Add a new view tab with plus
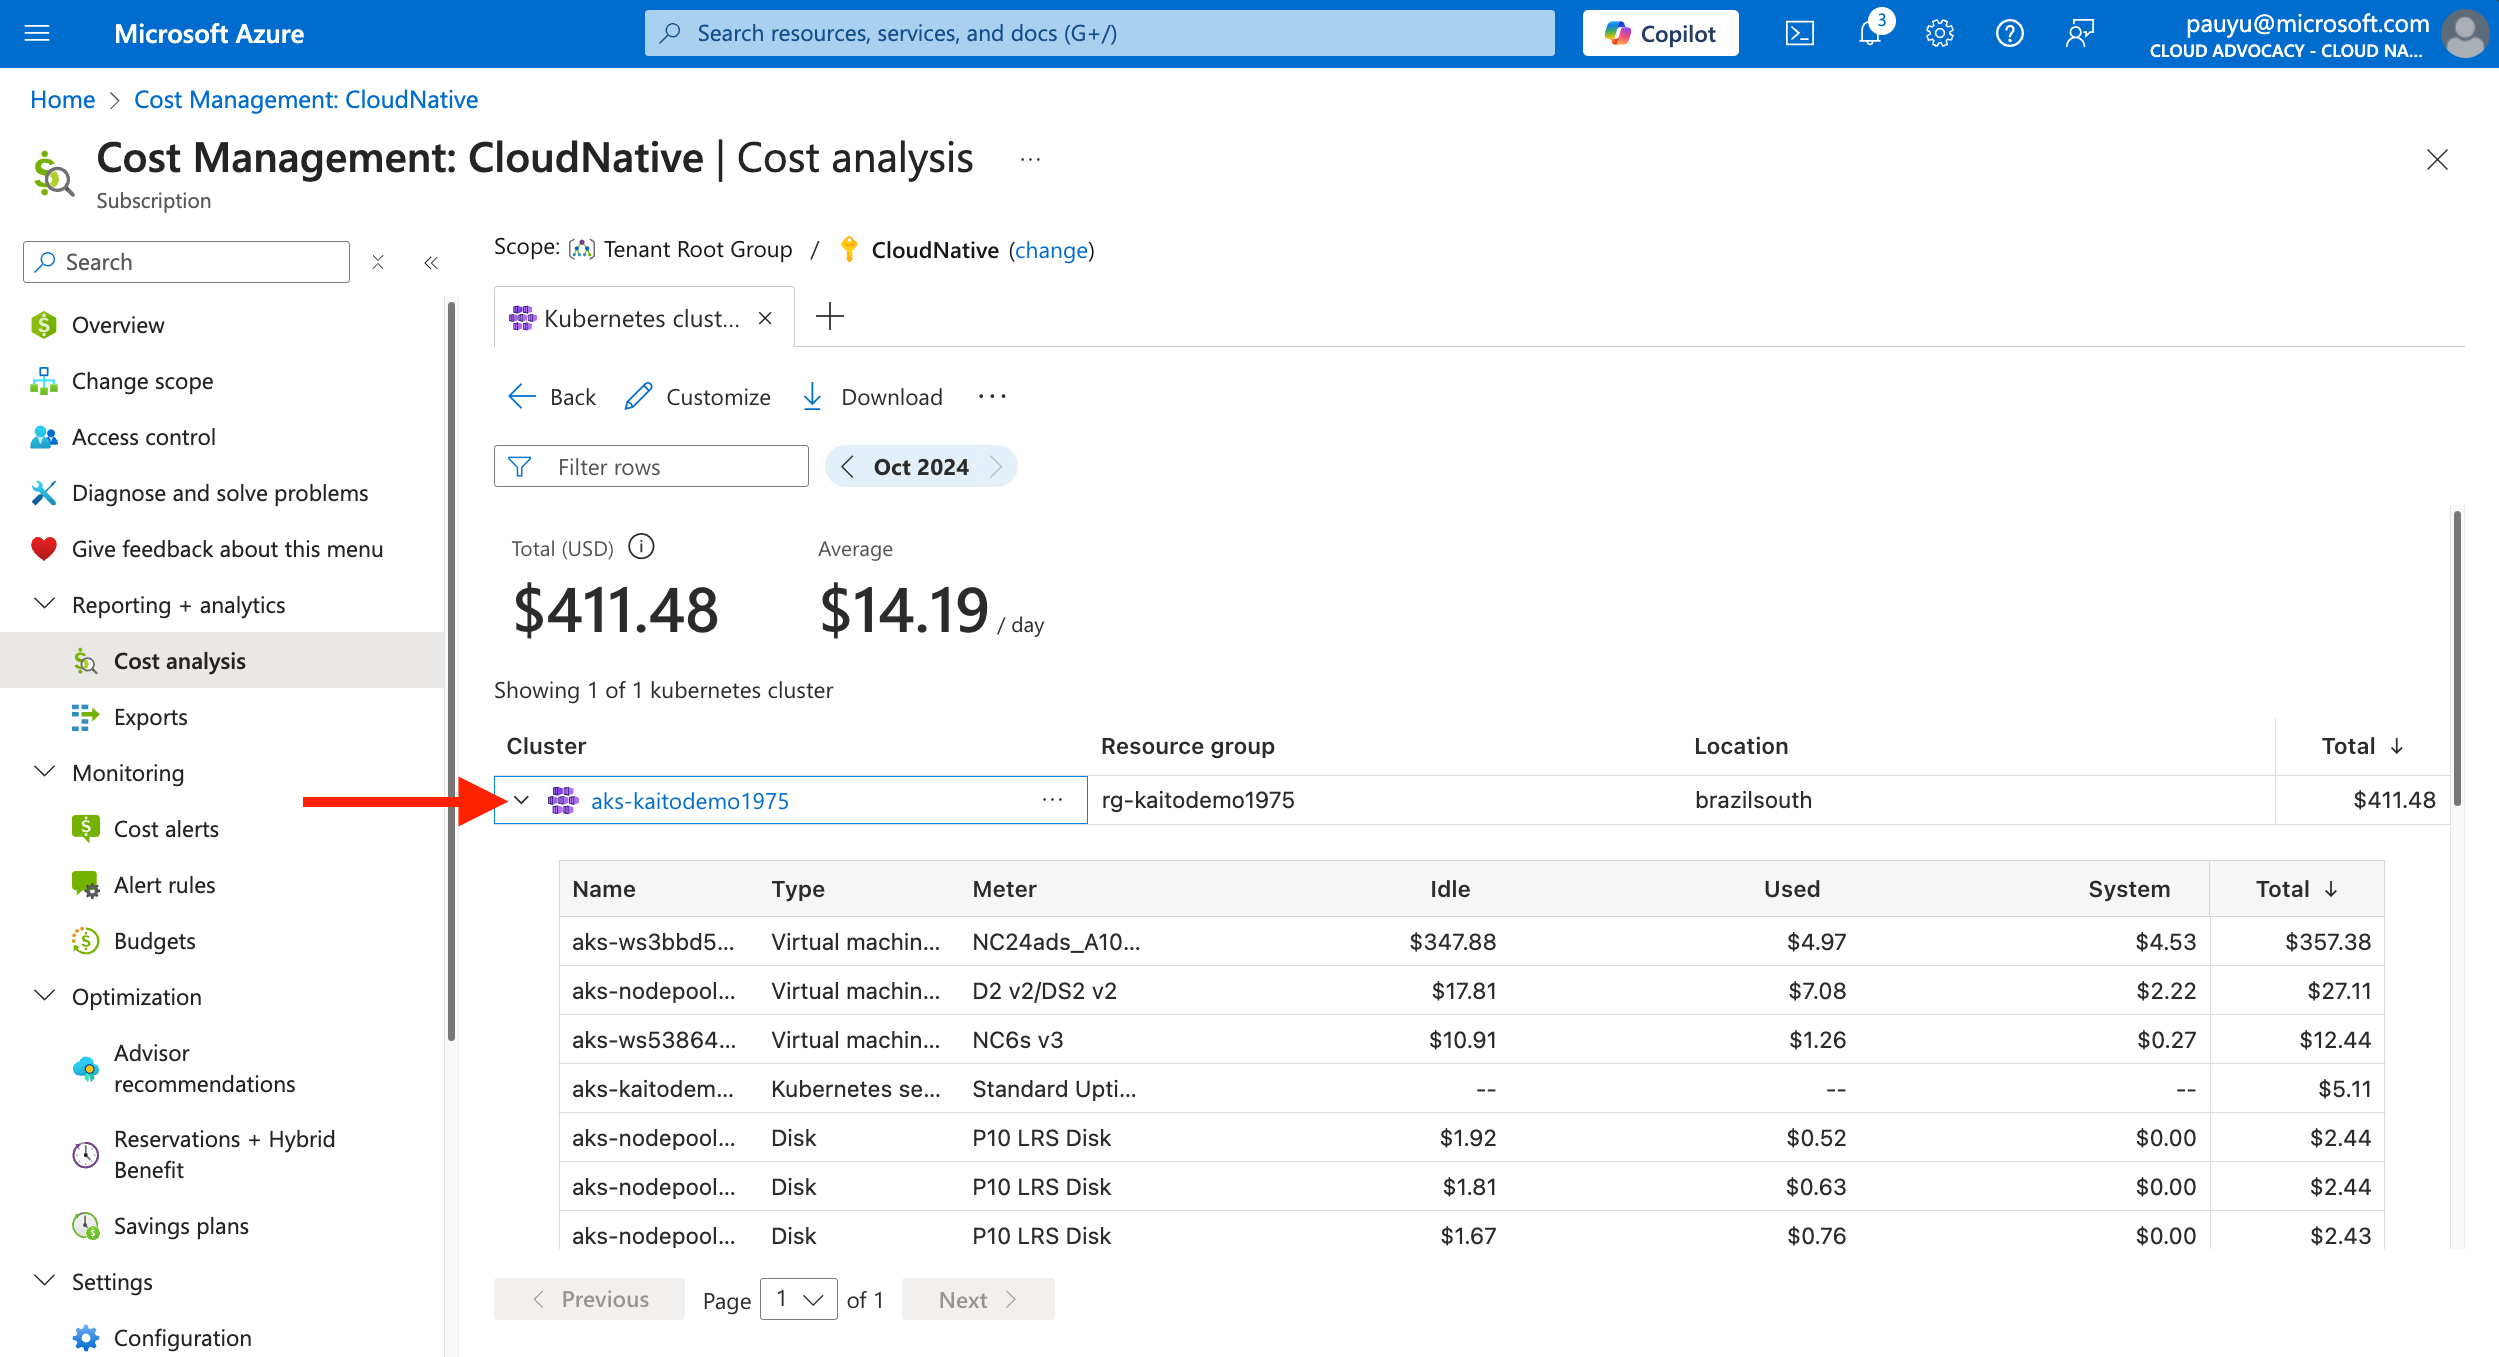The width and height of the screenshot is (2499, 1357). [830, 317]
